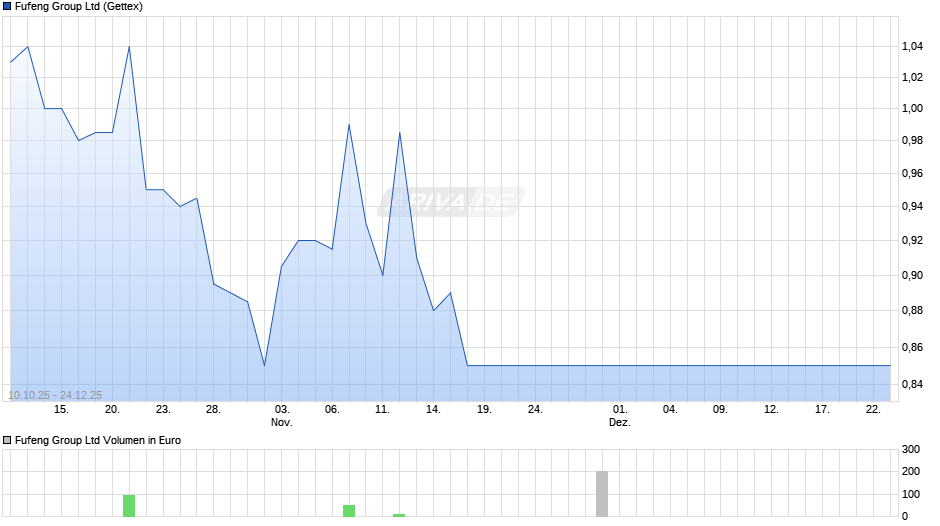Select the 1,04 price axis label

(x=912, y=47)
